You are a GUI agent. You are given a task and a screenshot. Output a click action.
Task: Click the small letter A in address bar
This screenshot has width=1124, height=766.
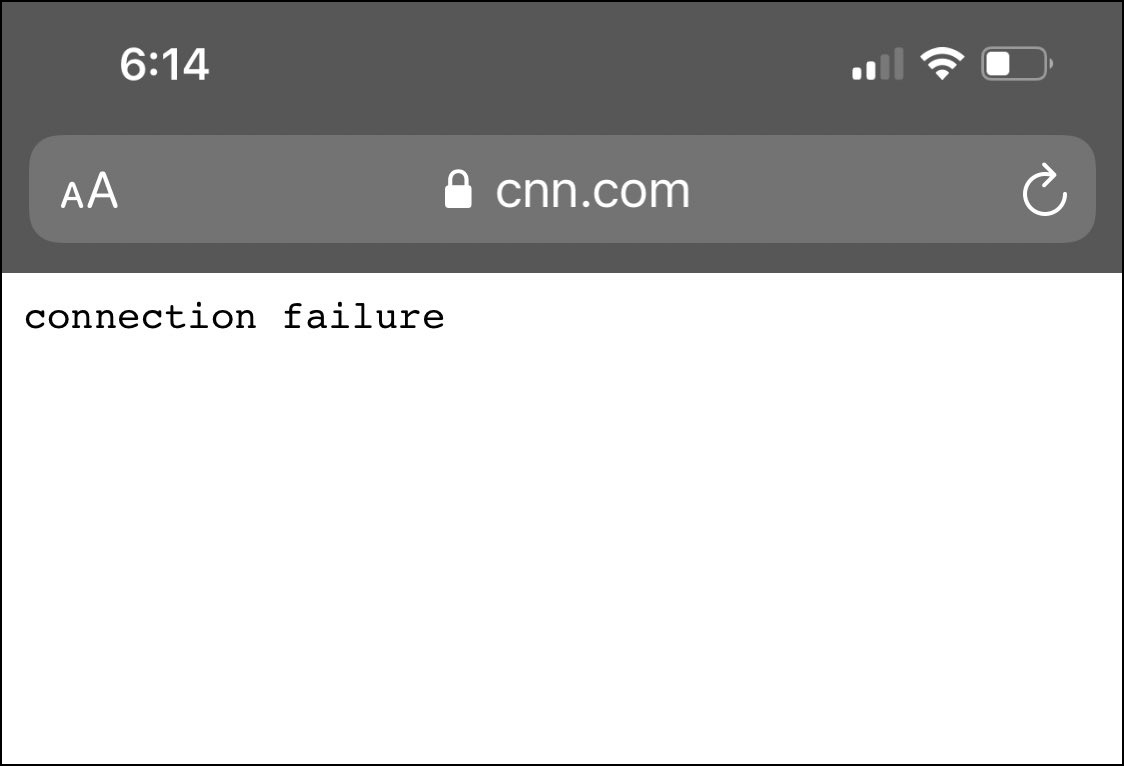pos(72,196)
